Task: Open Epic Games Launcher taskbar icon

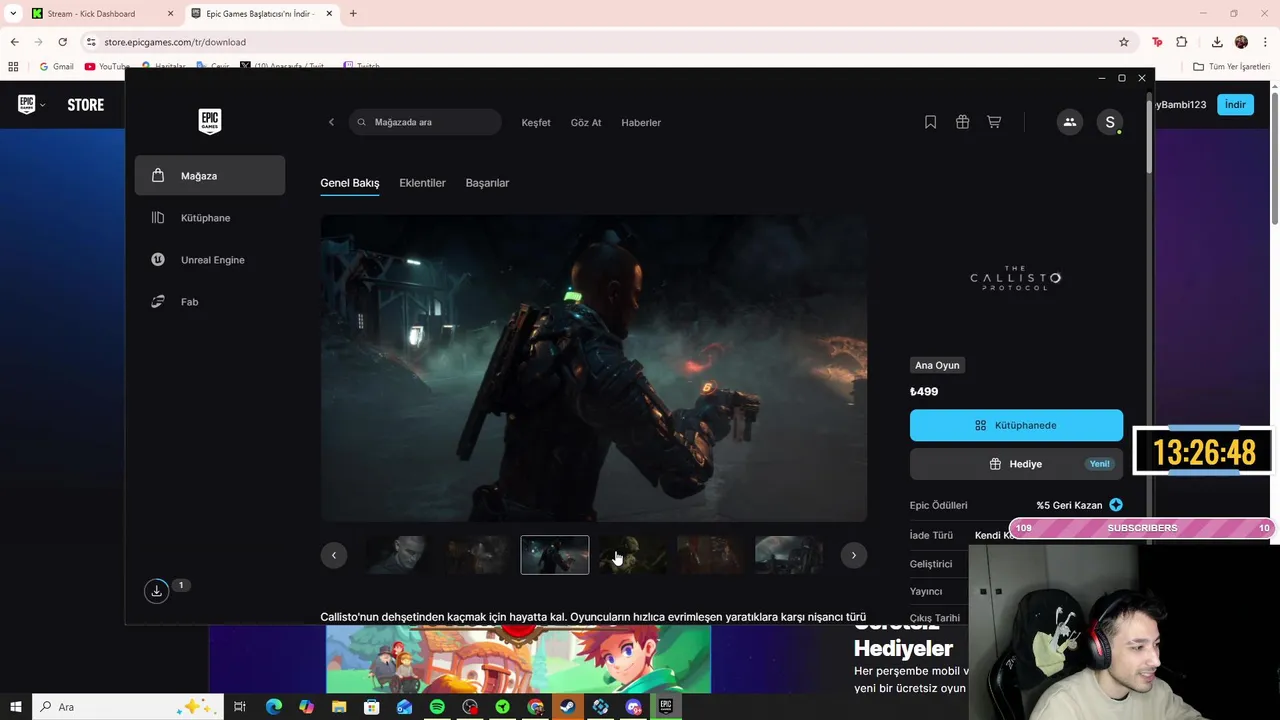Action: [666, 707]
